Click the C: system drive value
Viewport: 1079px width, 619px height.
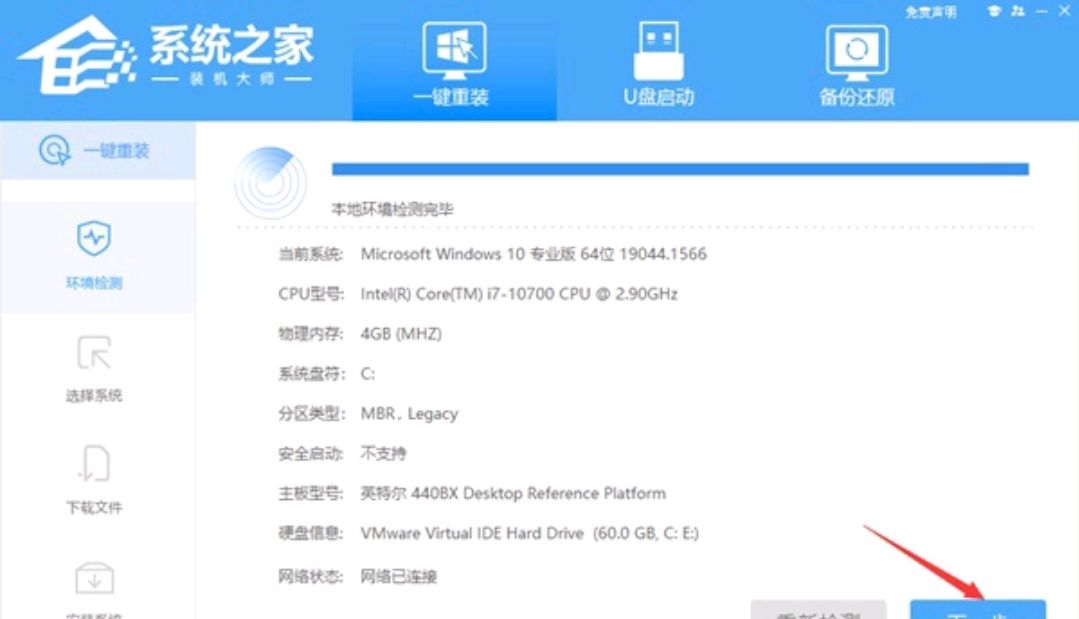coord(368,373)
